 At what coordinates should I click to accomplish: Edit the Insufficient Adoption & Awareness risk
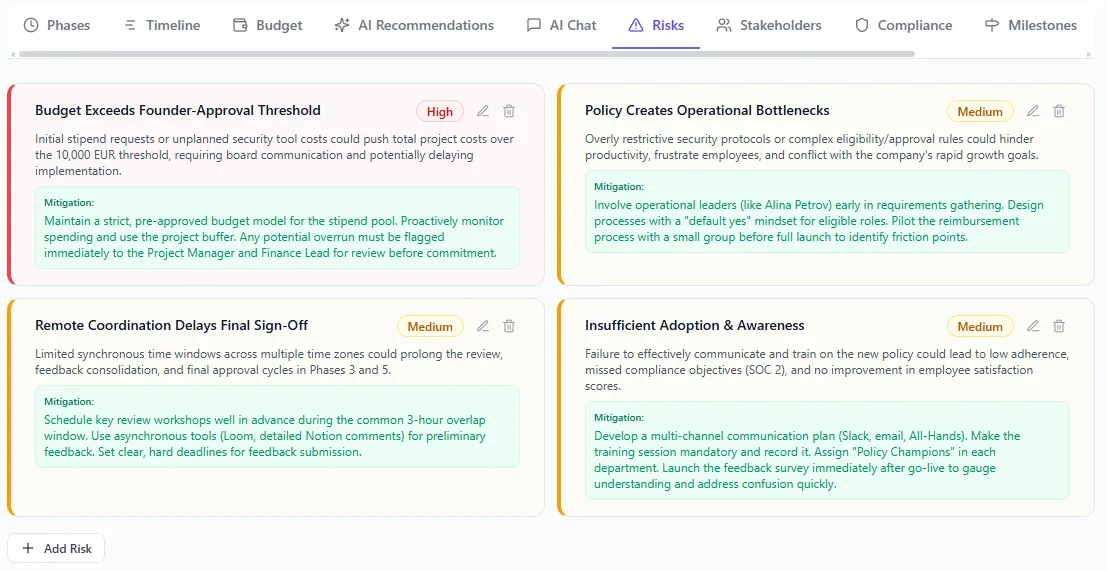point(1033,326)
